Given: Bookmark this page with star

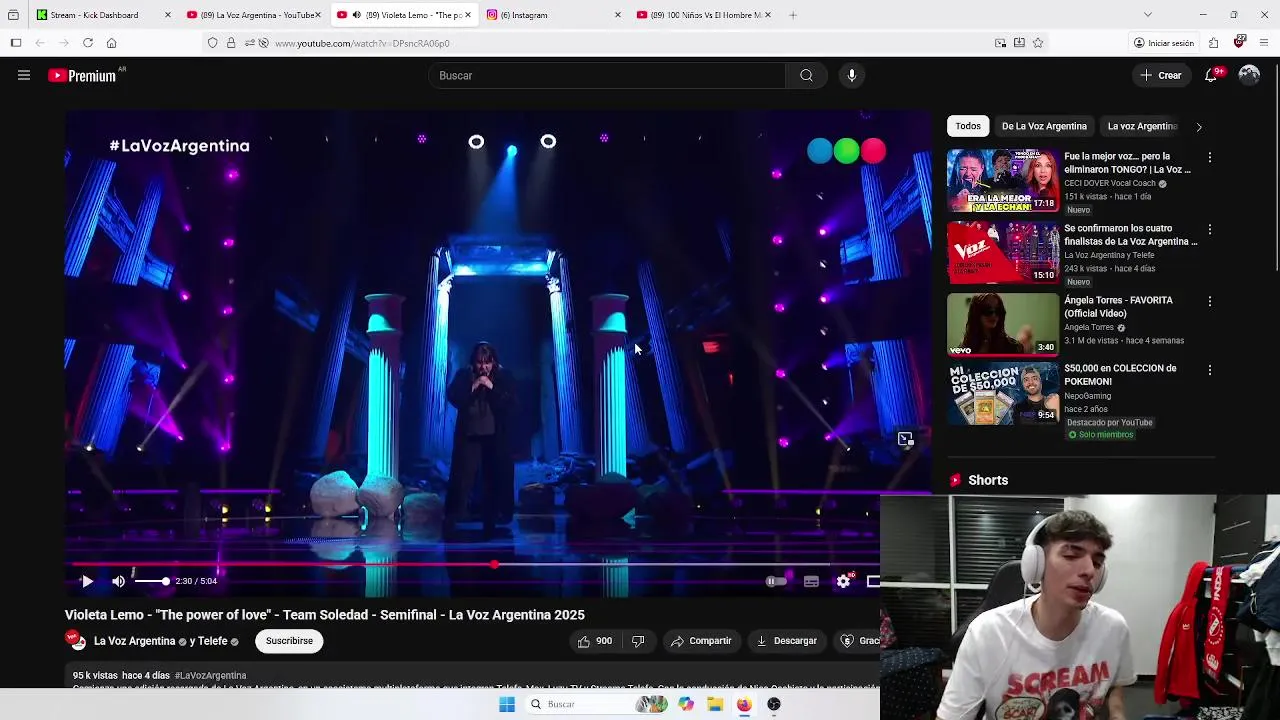Looking at the screenshot, I should pyautogui.click(x=1038, y=43).
